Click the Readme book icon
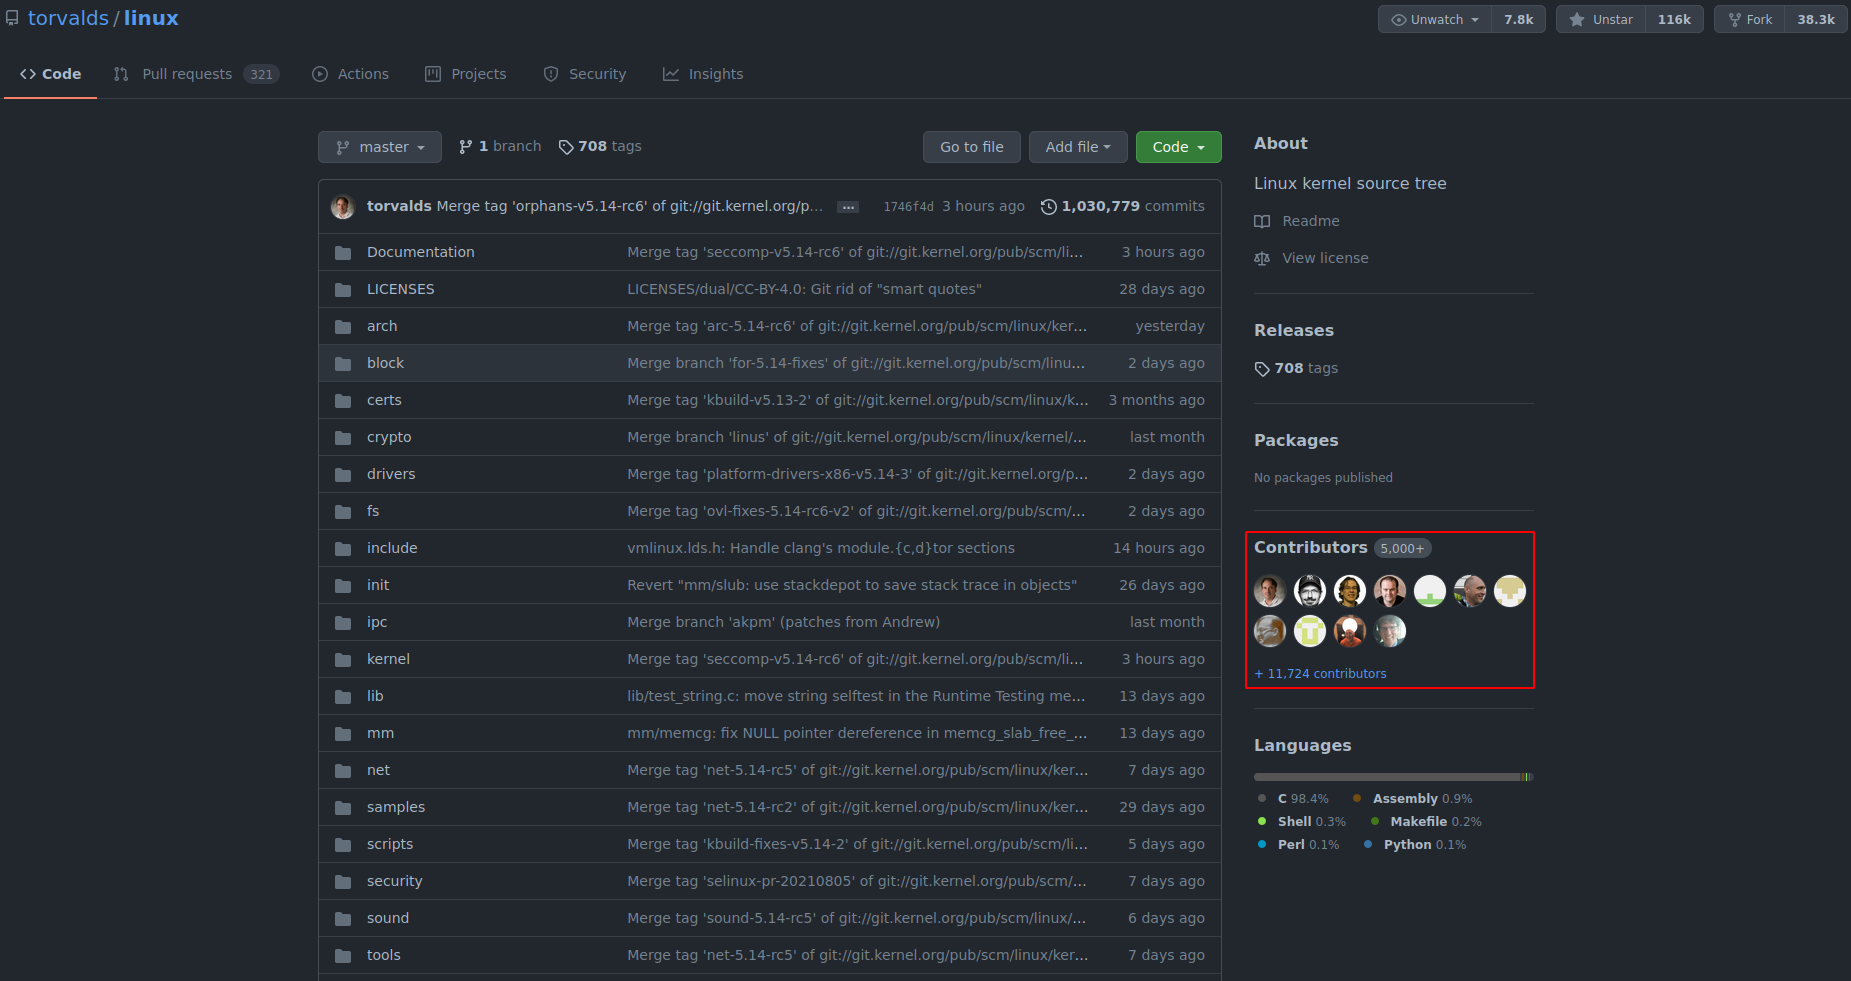The height and width of the screenshot is (981, 1851). 1262,222
